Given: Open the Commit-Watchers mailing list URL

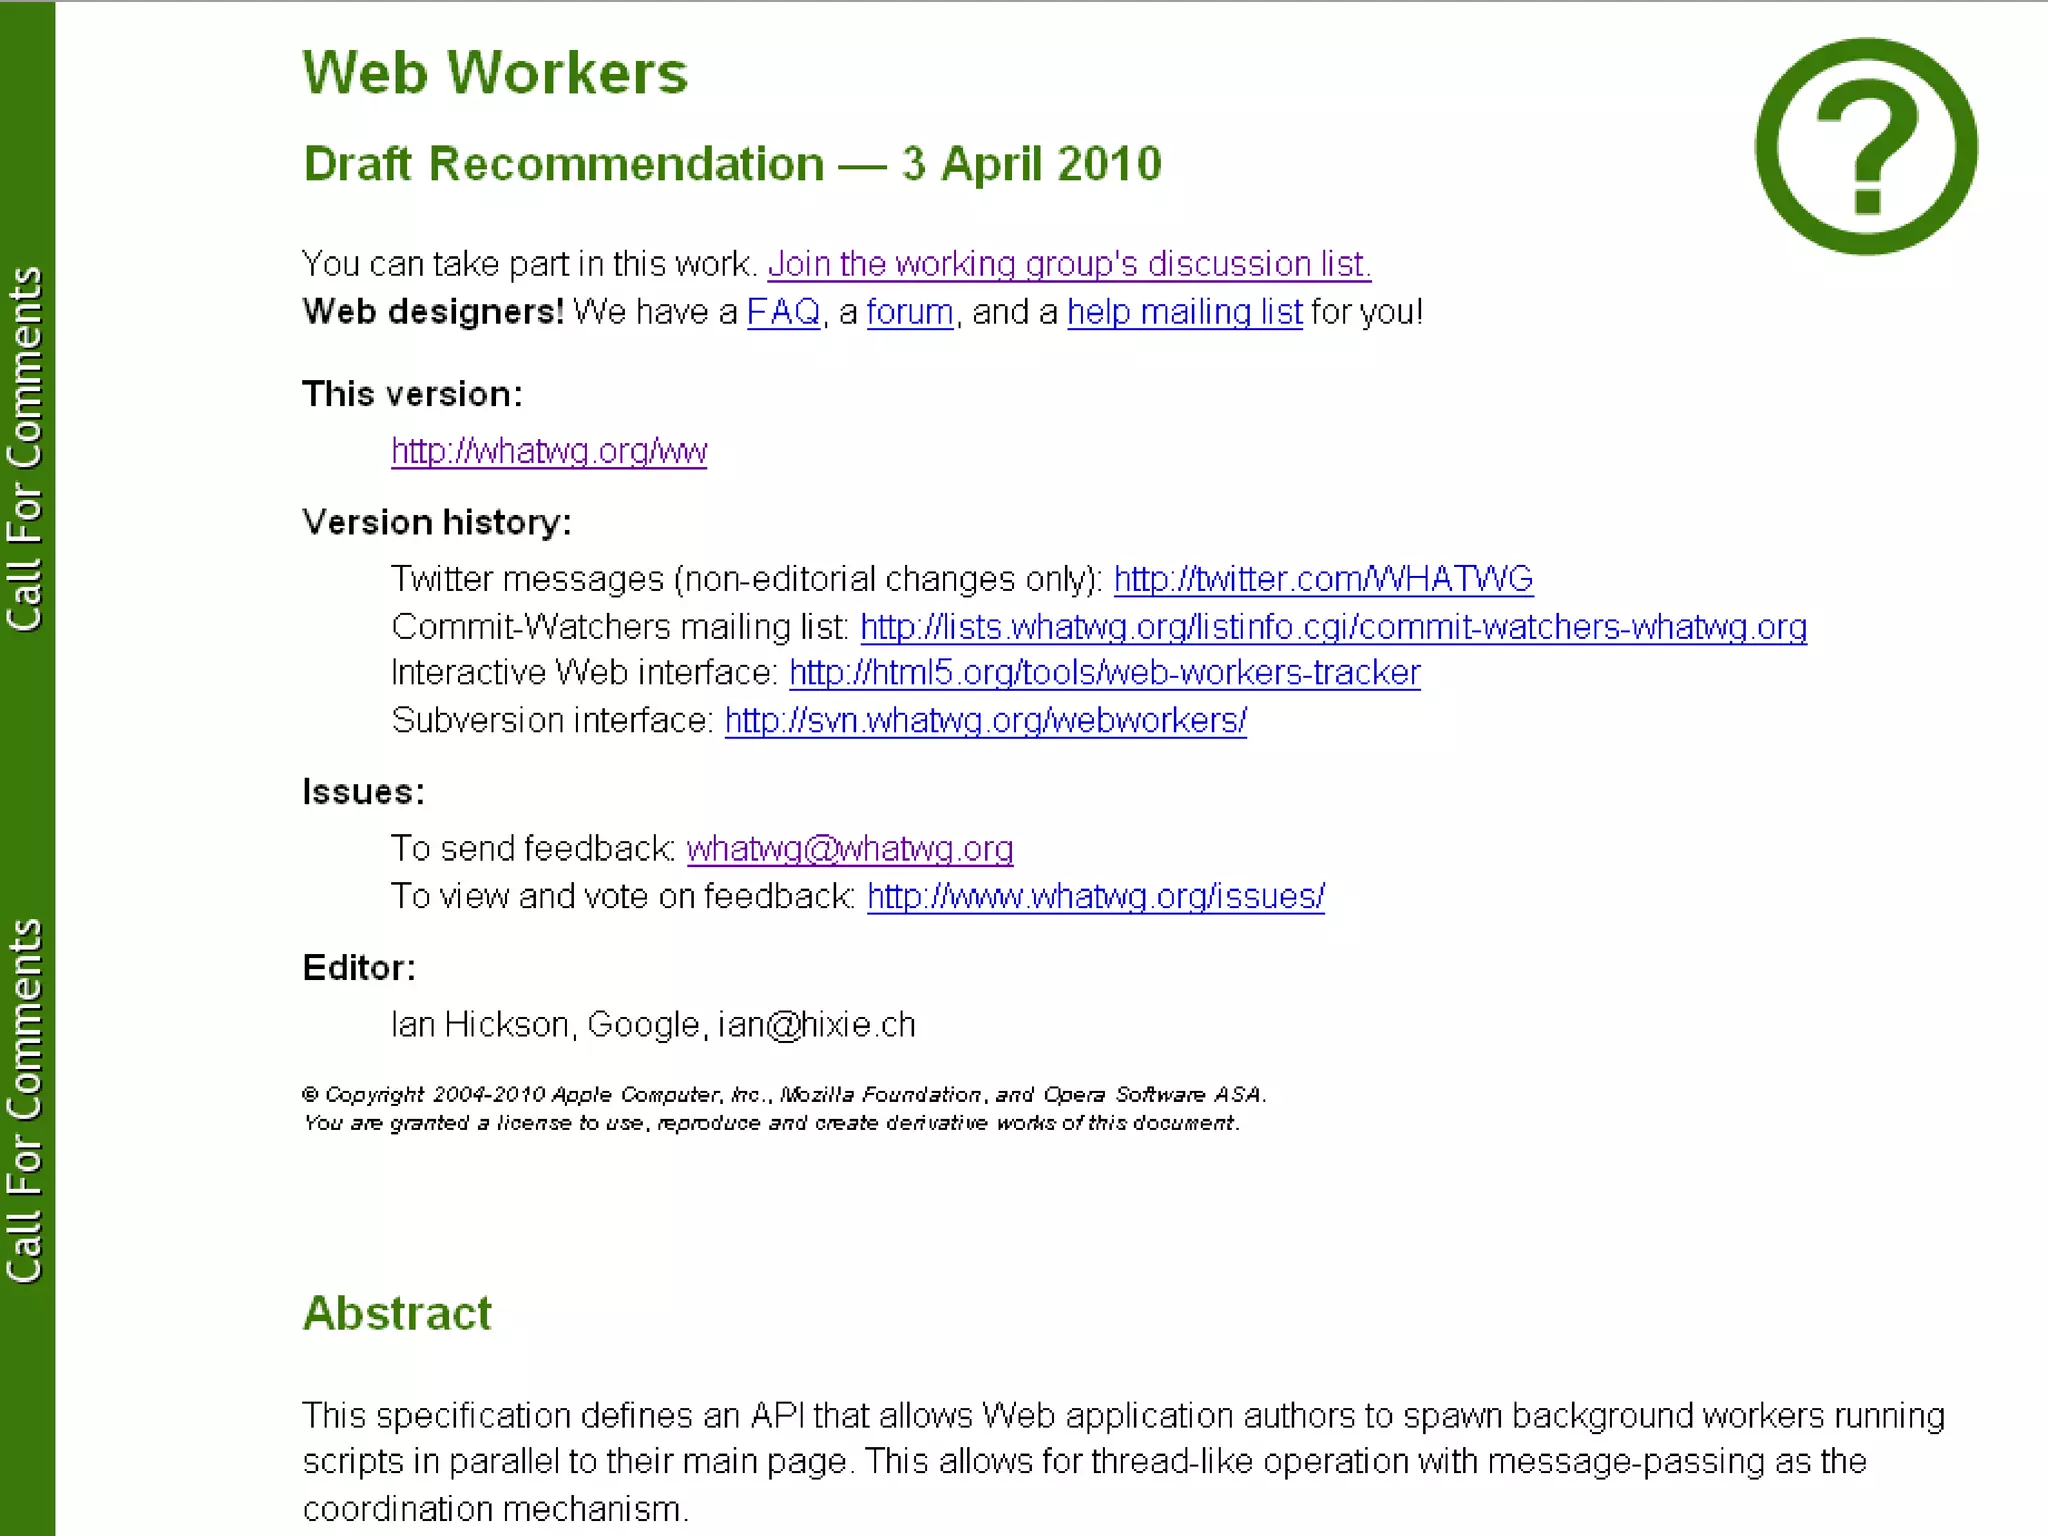Looking at the screenshot, I should (1333, 627).
